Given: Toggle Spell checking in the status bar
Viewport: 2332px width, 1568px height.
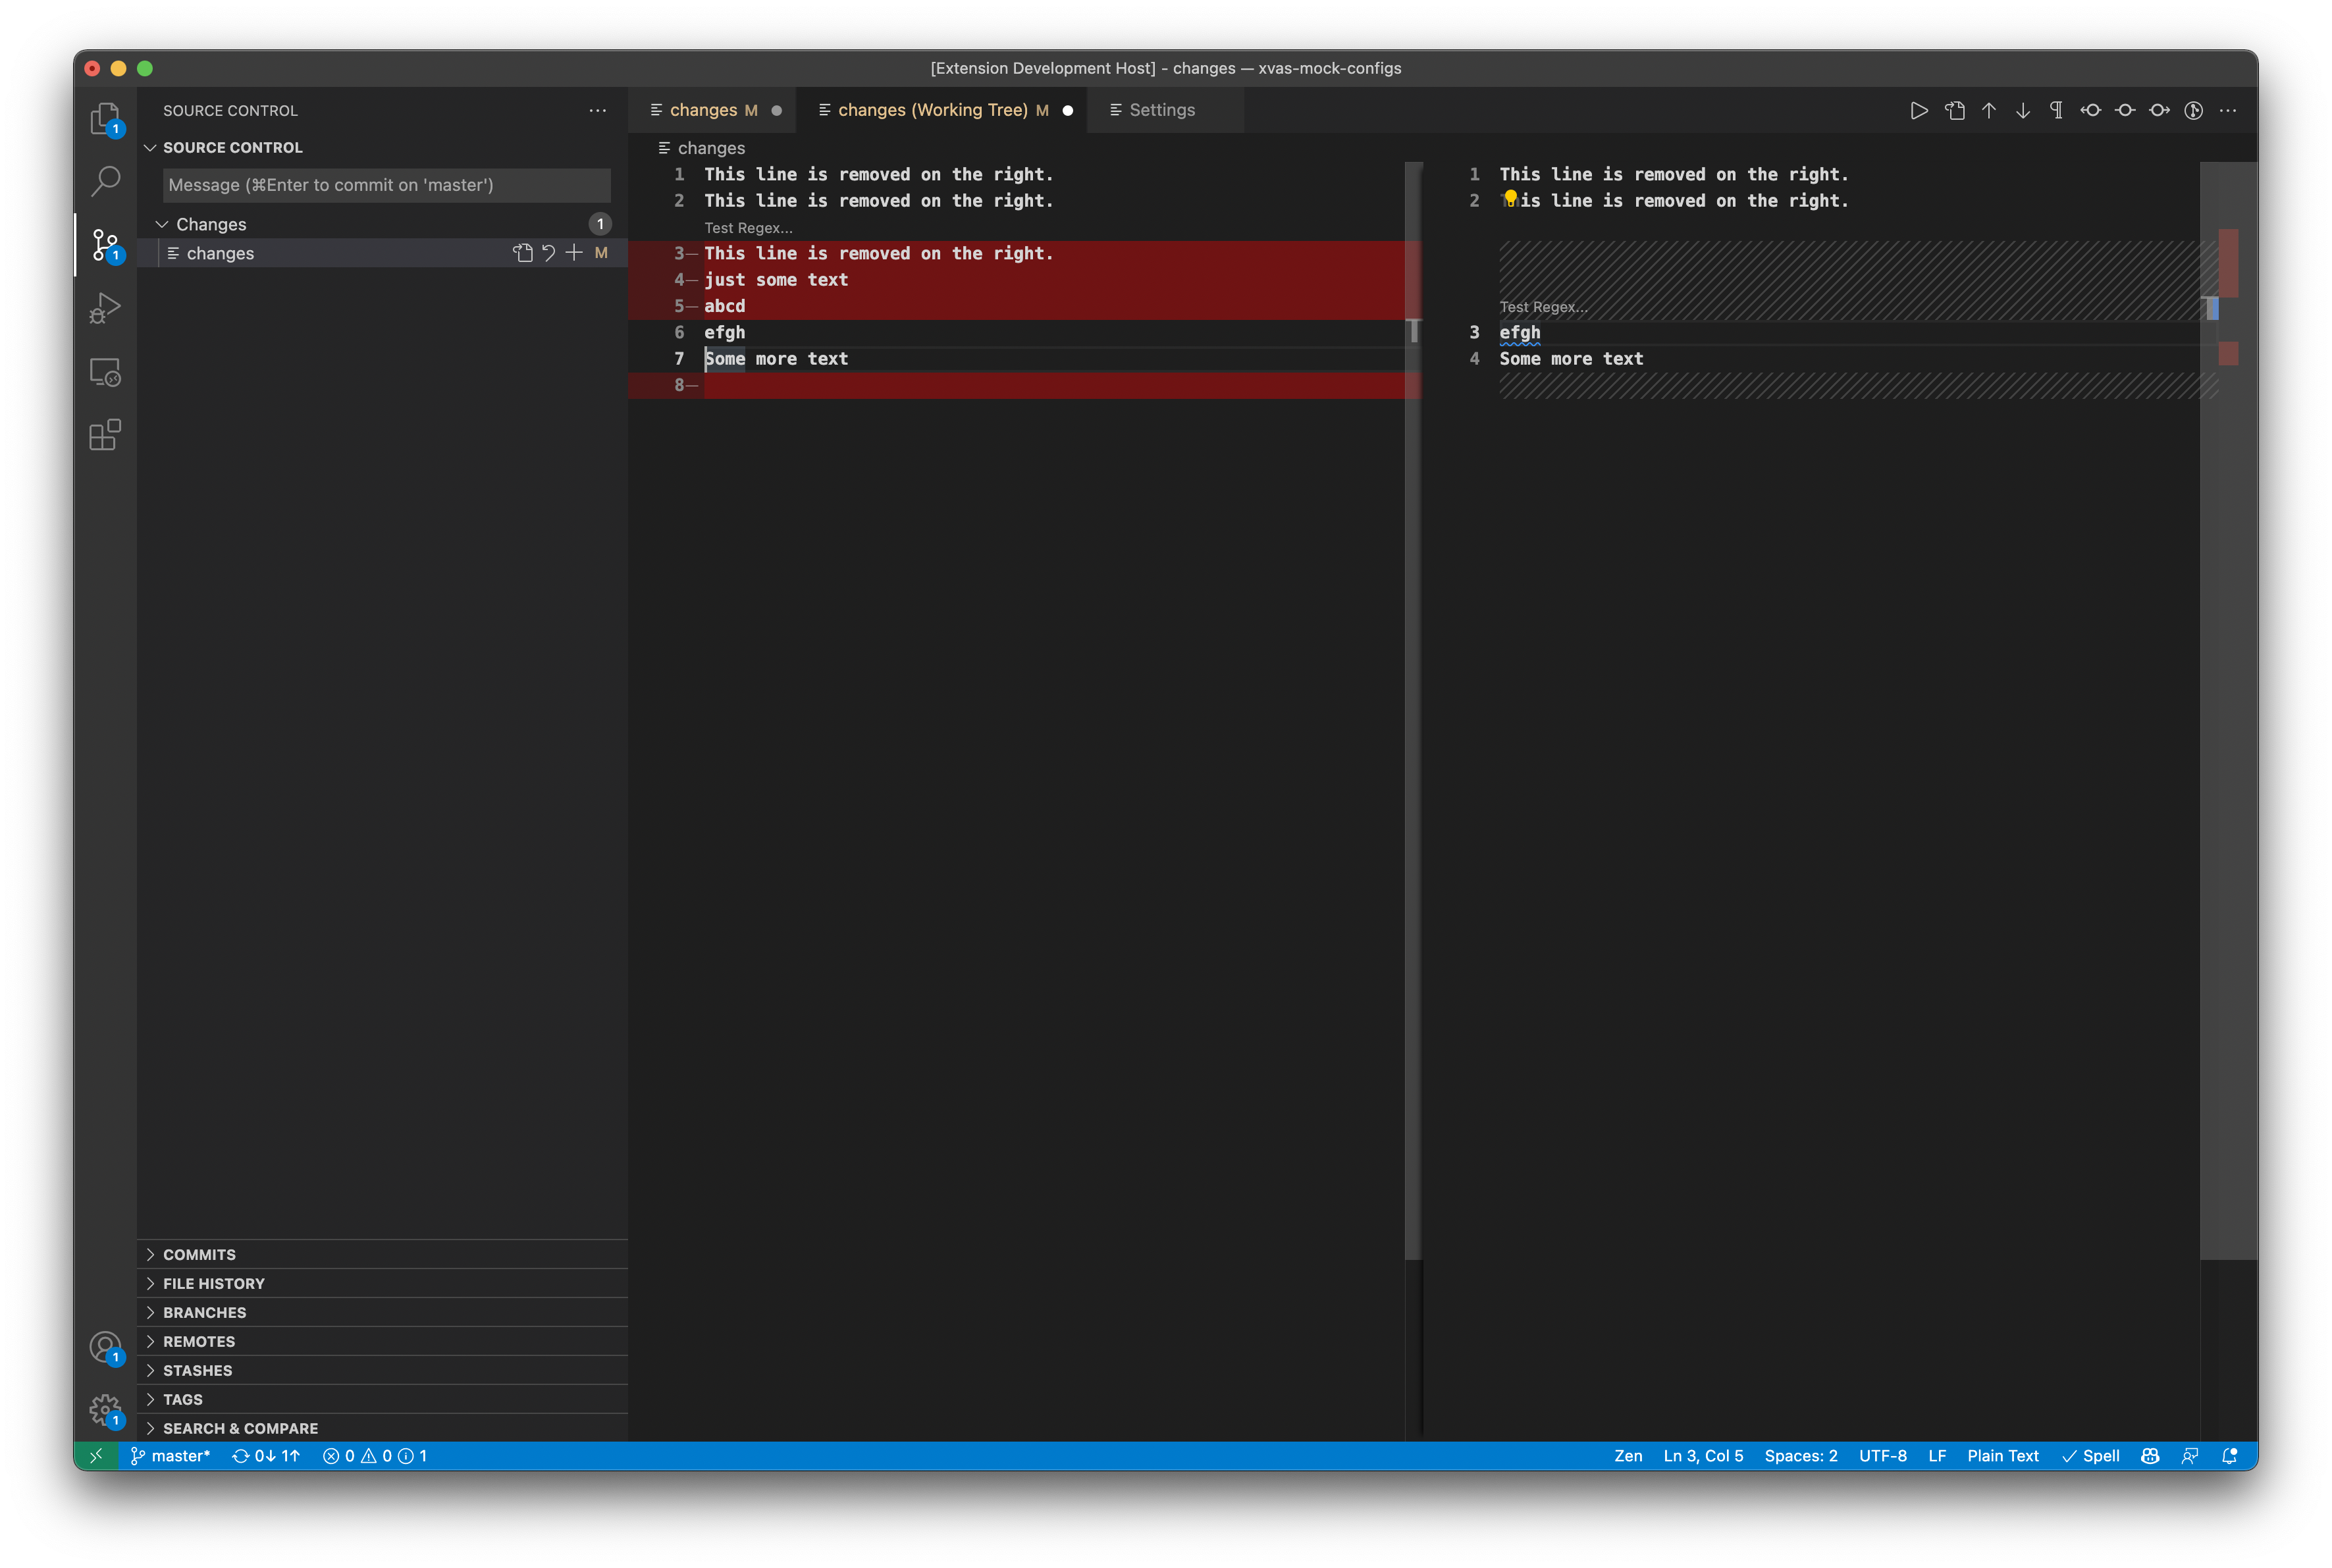Looking at the screenshot, I should click(x=2092, y=1456).
